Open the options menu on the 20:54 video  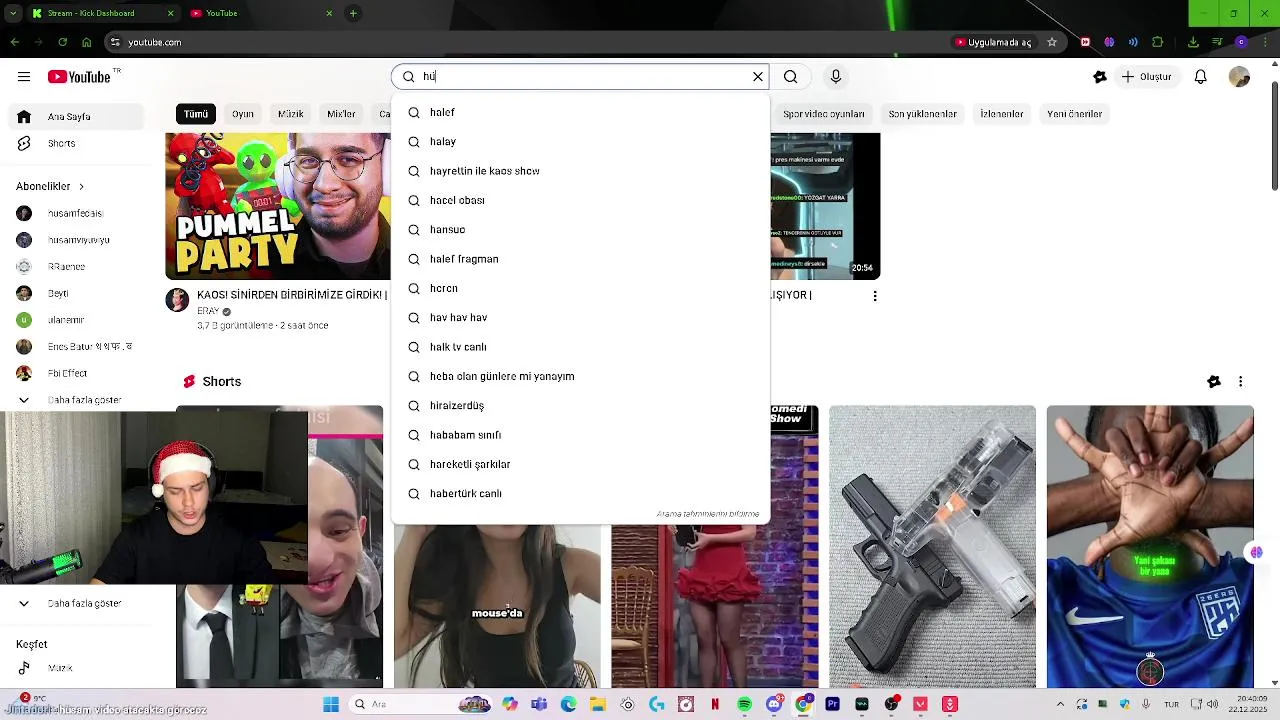pos(875,296)
